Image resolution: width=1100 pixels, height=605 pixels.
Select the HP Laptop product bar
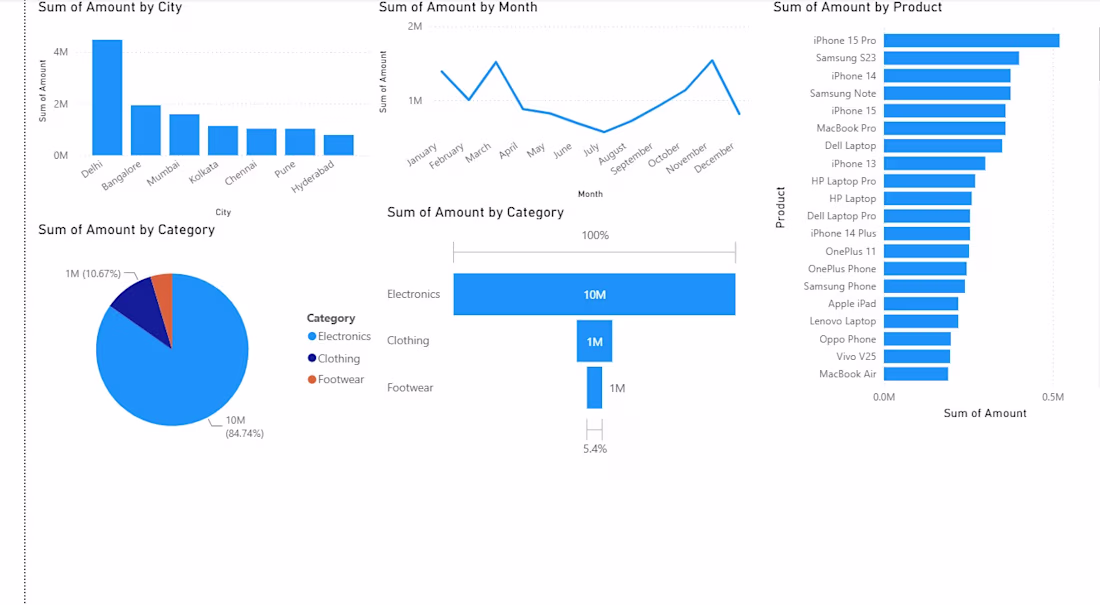tap(927, 199)
